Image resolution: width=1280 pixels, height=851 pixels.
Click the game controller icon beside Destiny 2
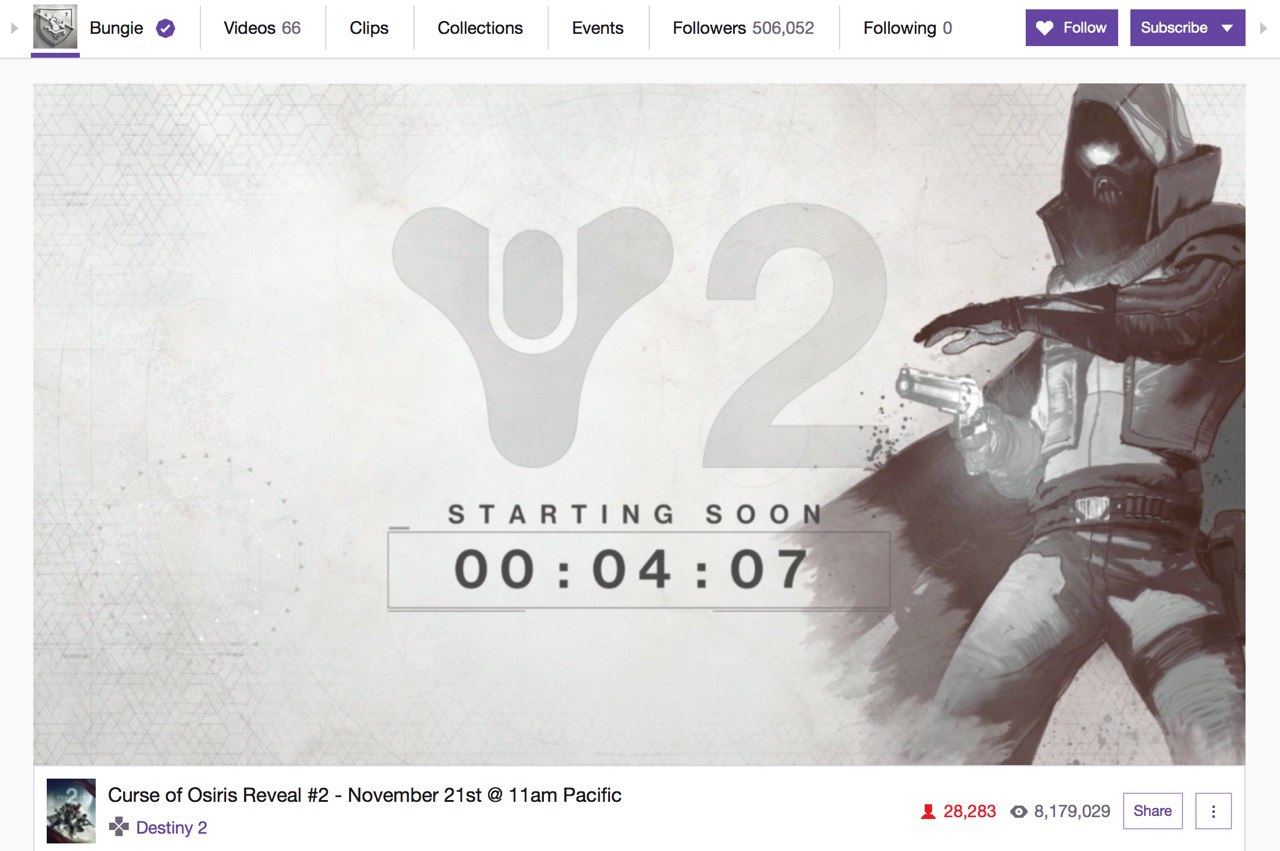119,826
